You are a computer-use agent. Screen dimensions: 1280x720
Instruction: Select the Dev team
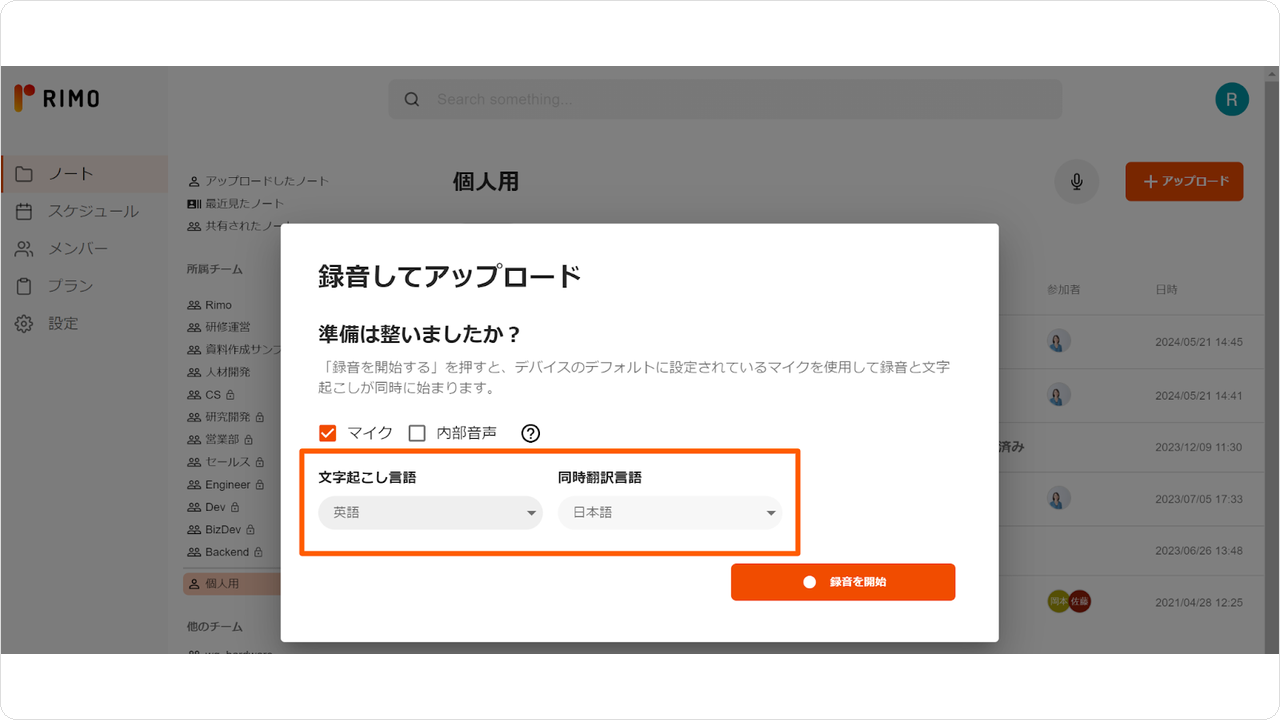pos(213,507)
